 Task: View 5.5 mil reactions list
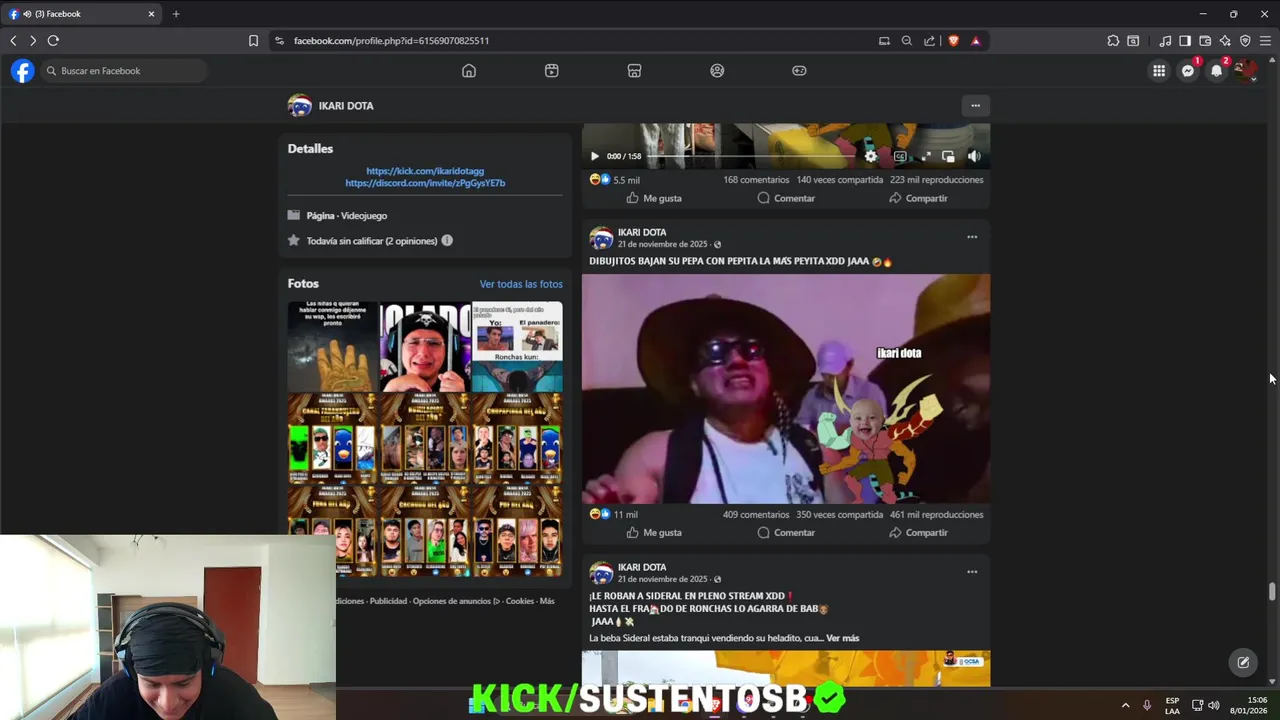click(x=614, y=180)
